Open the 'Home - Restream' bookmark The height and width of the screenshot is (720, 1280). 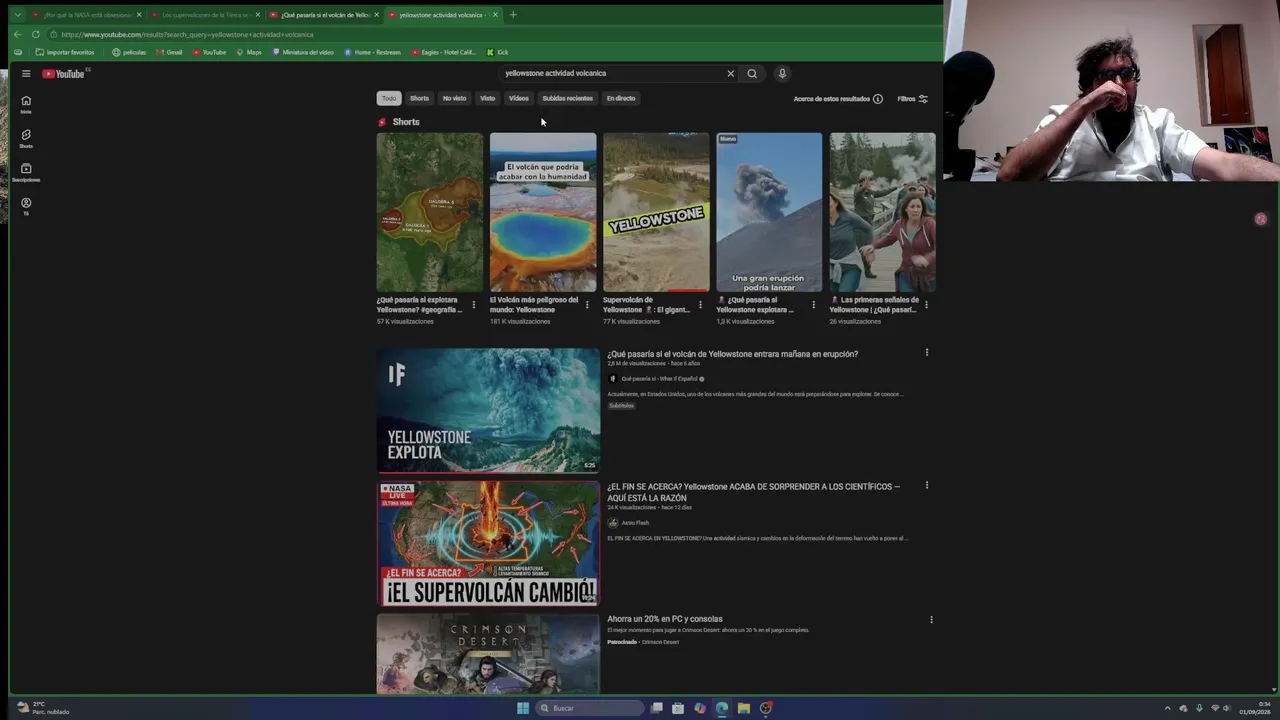(372, 52)
